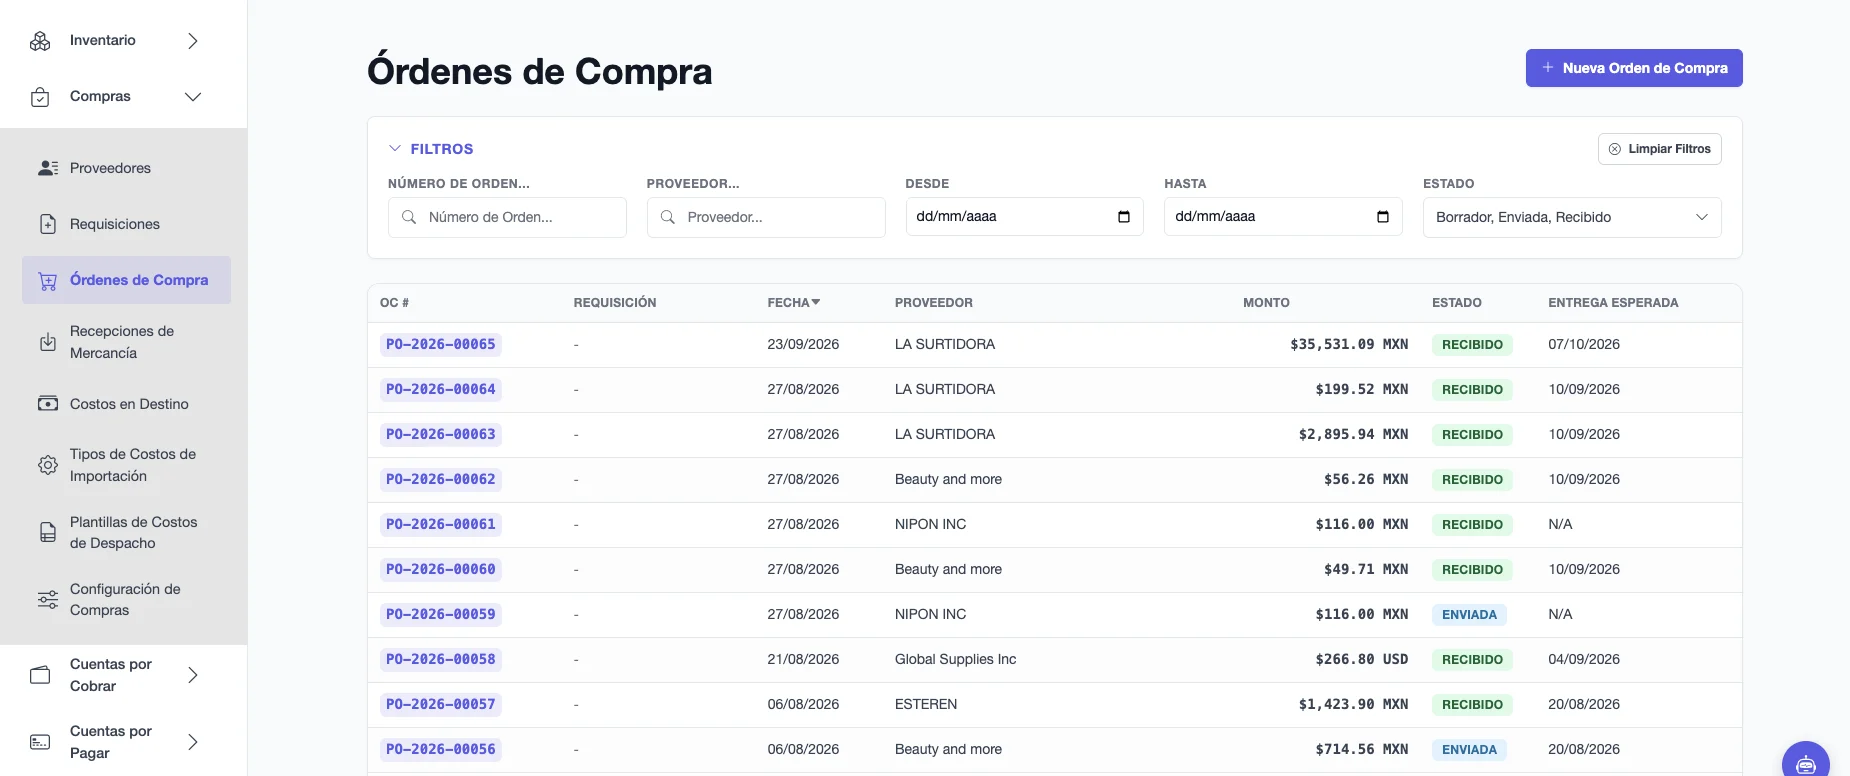Viewport: 1850px width, 776px height.
Task: Click the search icon in Proveedor field
Action: click(x=668, y=217)
